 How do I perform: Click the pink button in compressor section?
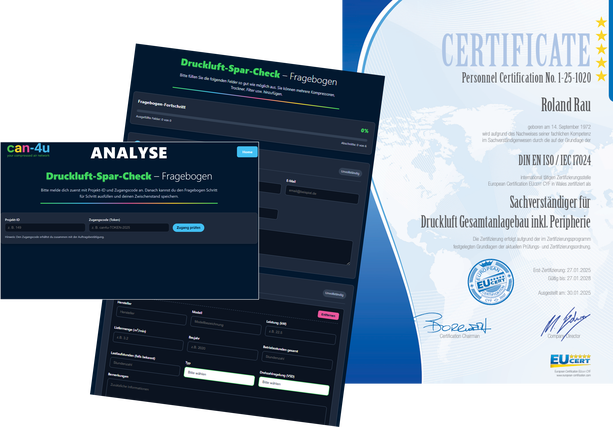tap(326, 315)
